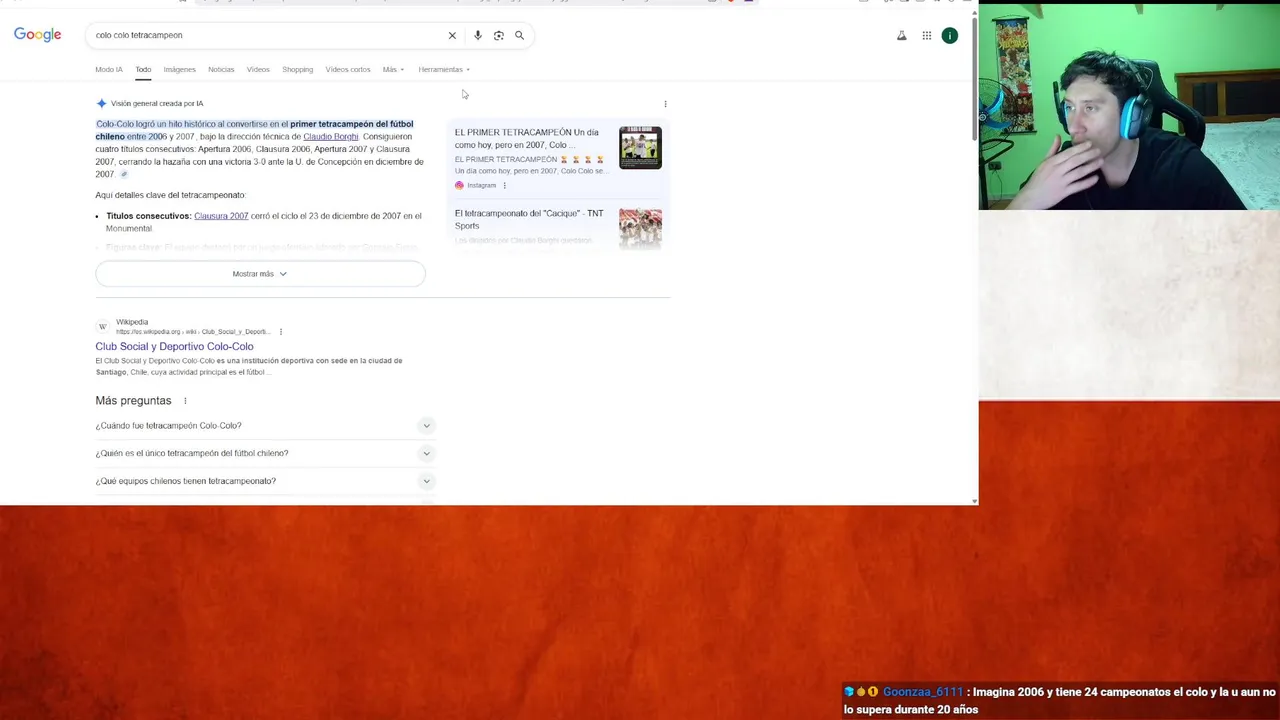
Task: Open Club Social y Deportivo Colo-Colo result
Action: [x=174, y=347]
